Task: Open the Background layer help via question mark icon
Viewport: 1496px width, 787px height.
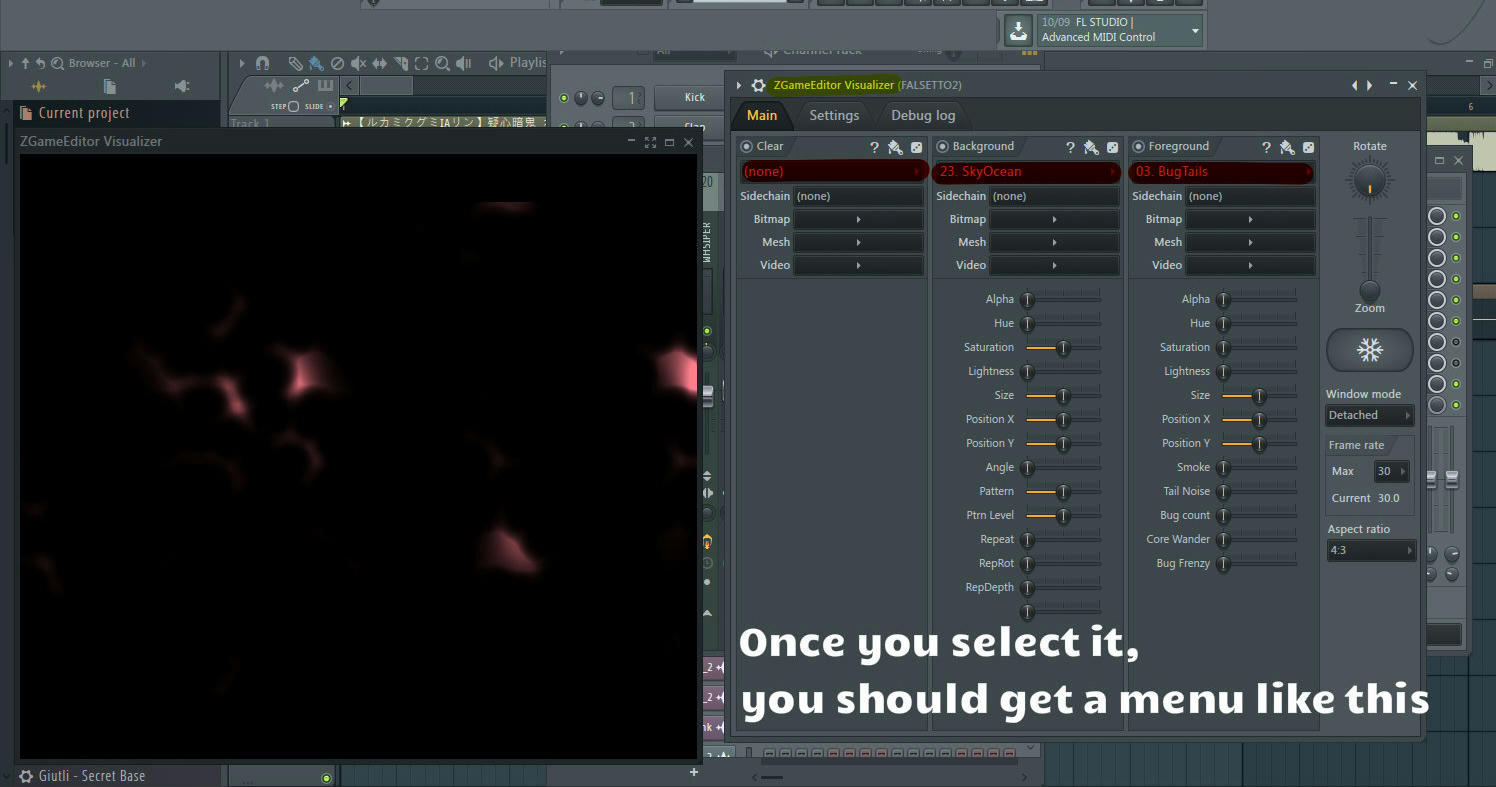Action: (1071, 146)
